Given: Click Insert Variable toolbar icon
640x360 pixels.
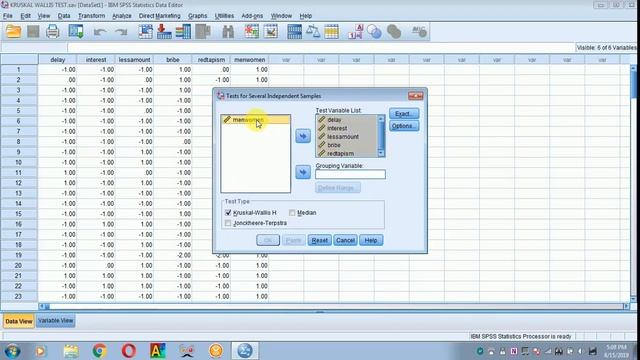Looking at the screenshot, I should [271, 31].
